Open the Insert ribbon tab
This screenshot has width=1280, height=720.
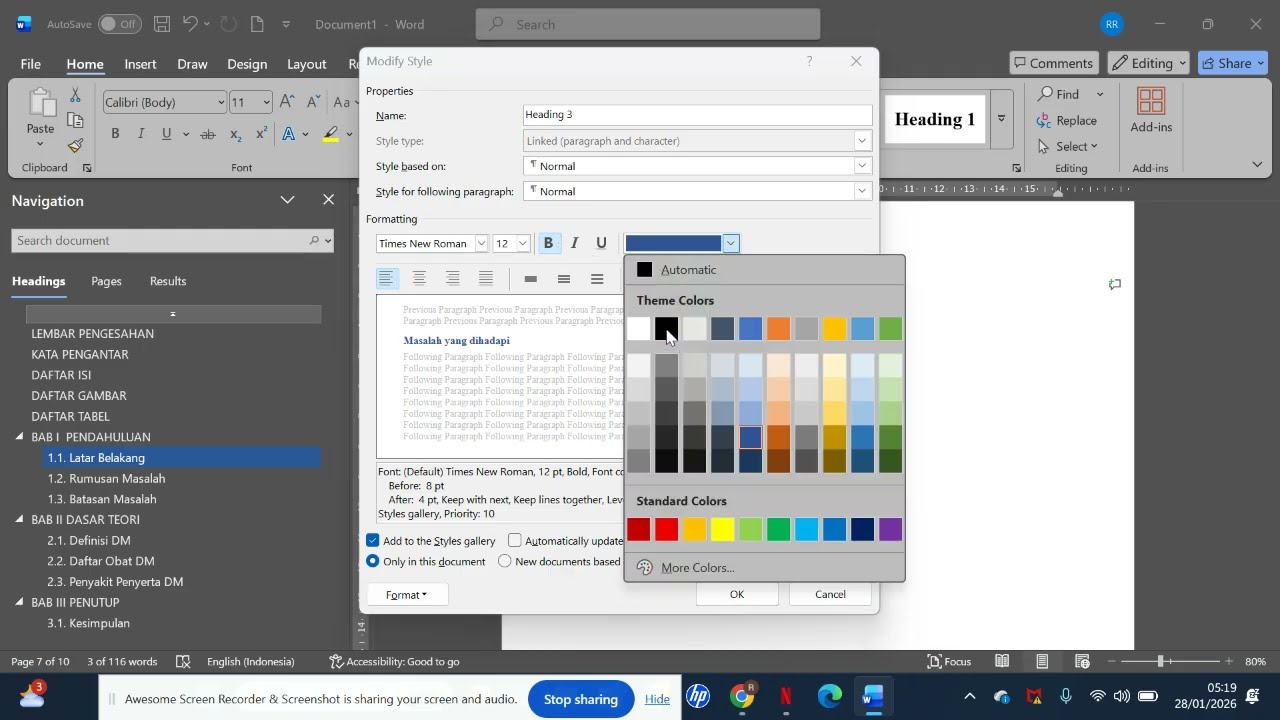pos(140,64)
